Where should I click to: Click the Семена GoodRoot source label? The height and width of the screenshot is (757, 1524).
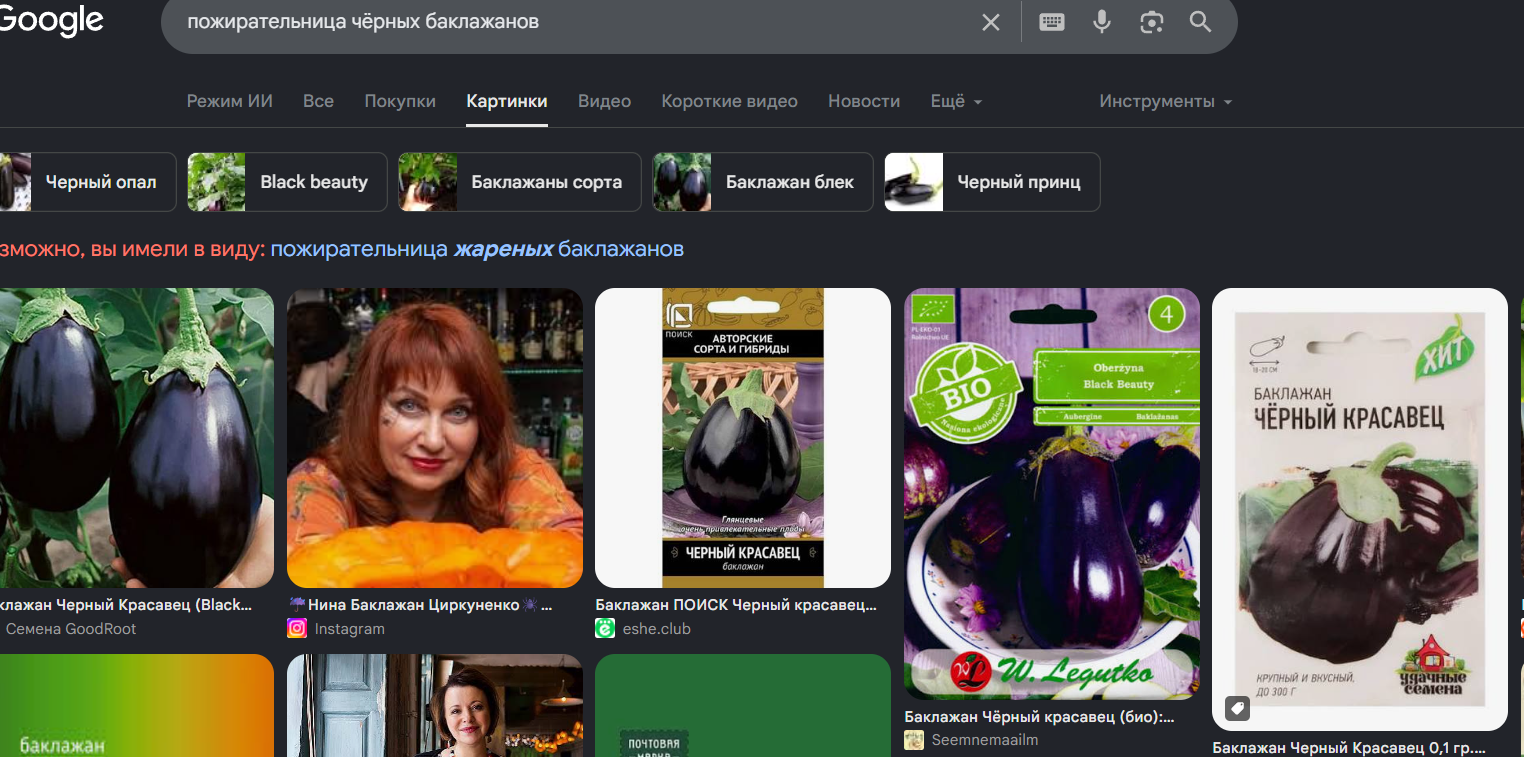(x=71, y=629)
